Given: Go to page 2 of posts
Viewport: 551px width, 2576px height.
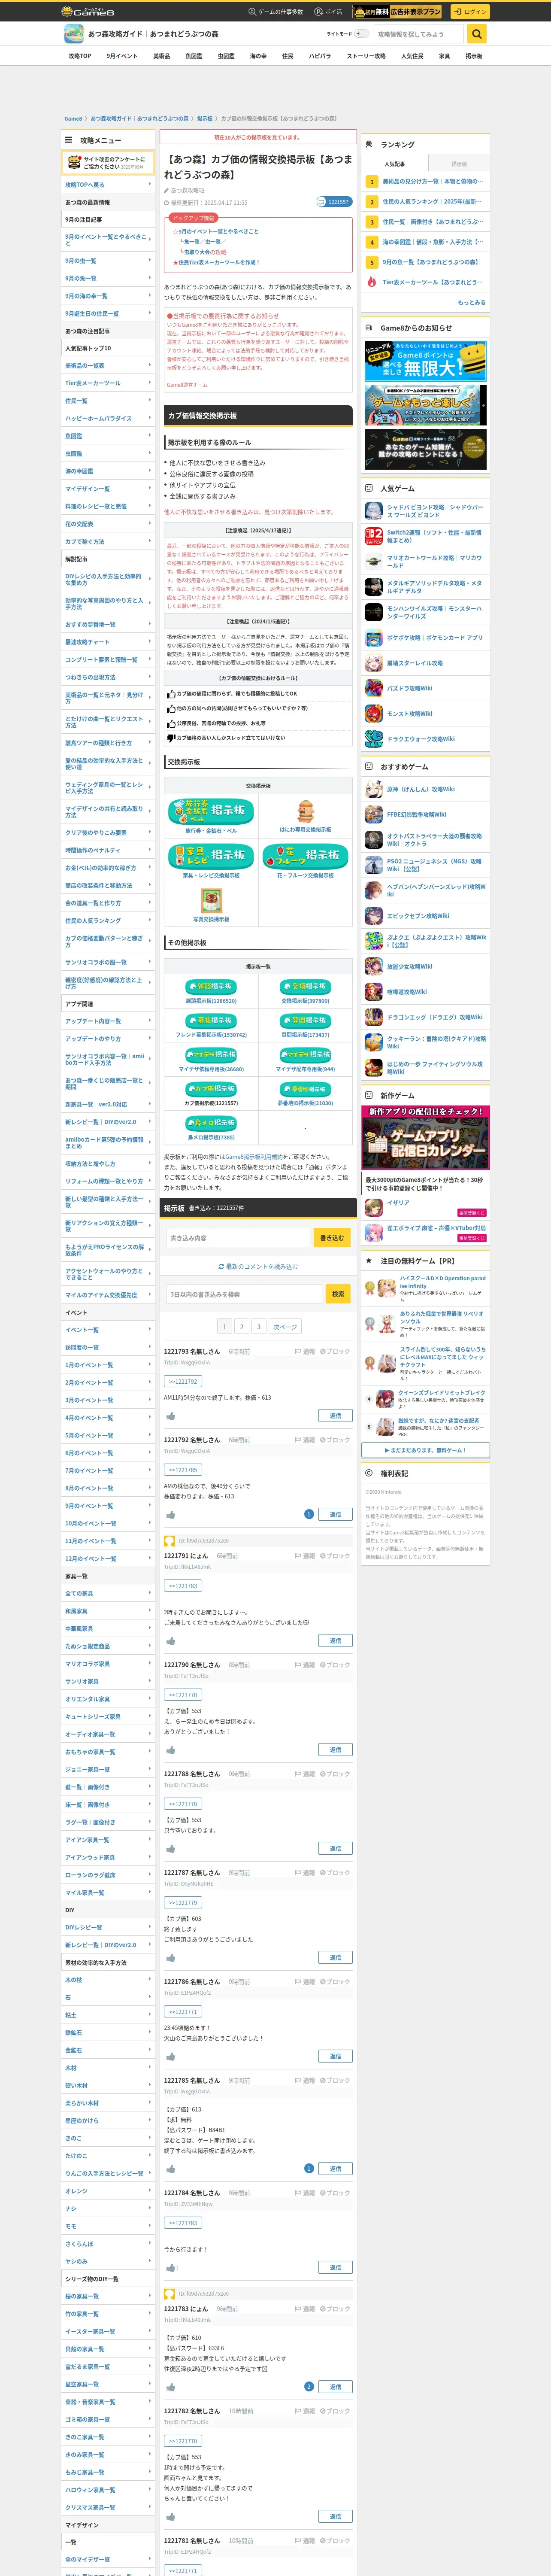Looking at the screenshot, I should coord(241,1326).
